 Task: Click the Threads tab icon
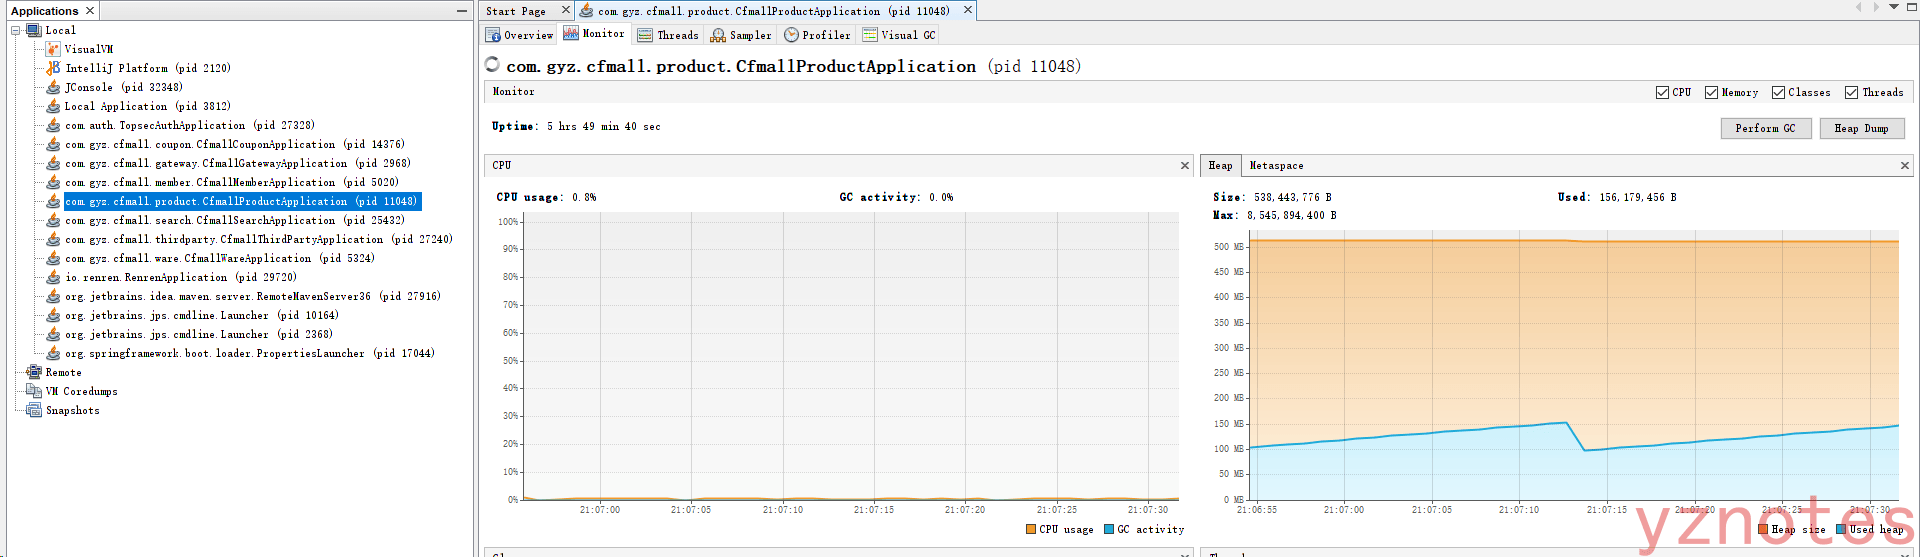pyautogui.click(x=645, y=35)
